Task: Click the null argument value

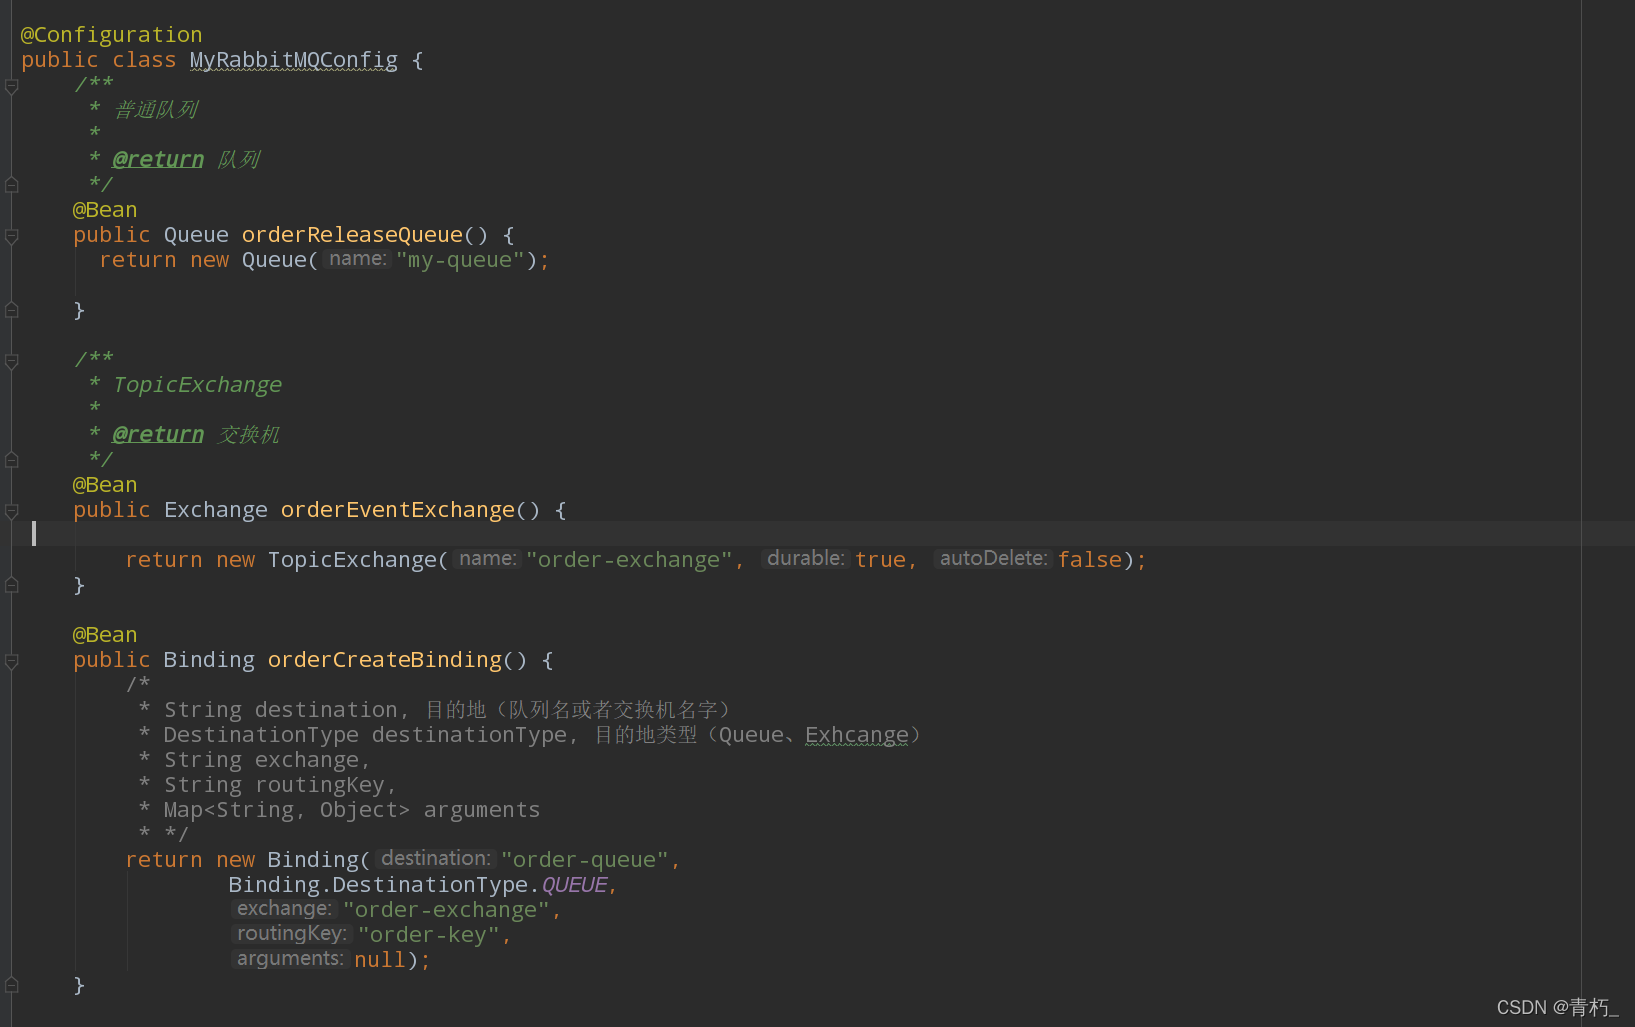Action: tap(379, 960)
